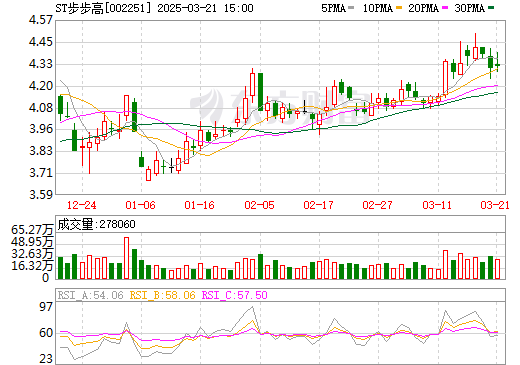This screenshot has height=365, width=520.
Task: Click the large red candlestick after 03-11
Action: point(445,77)
